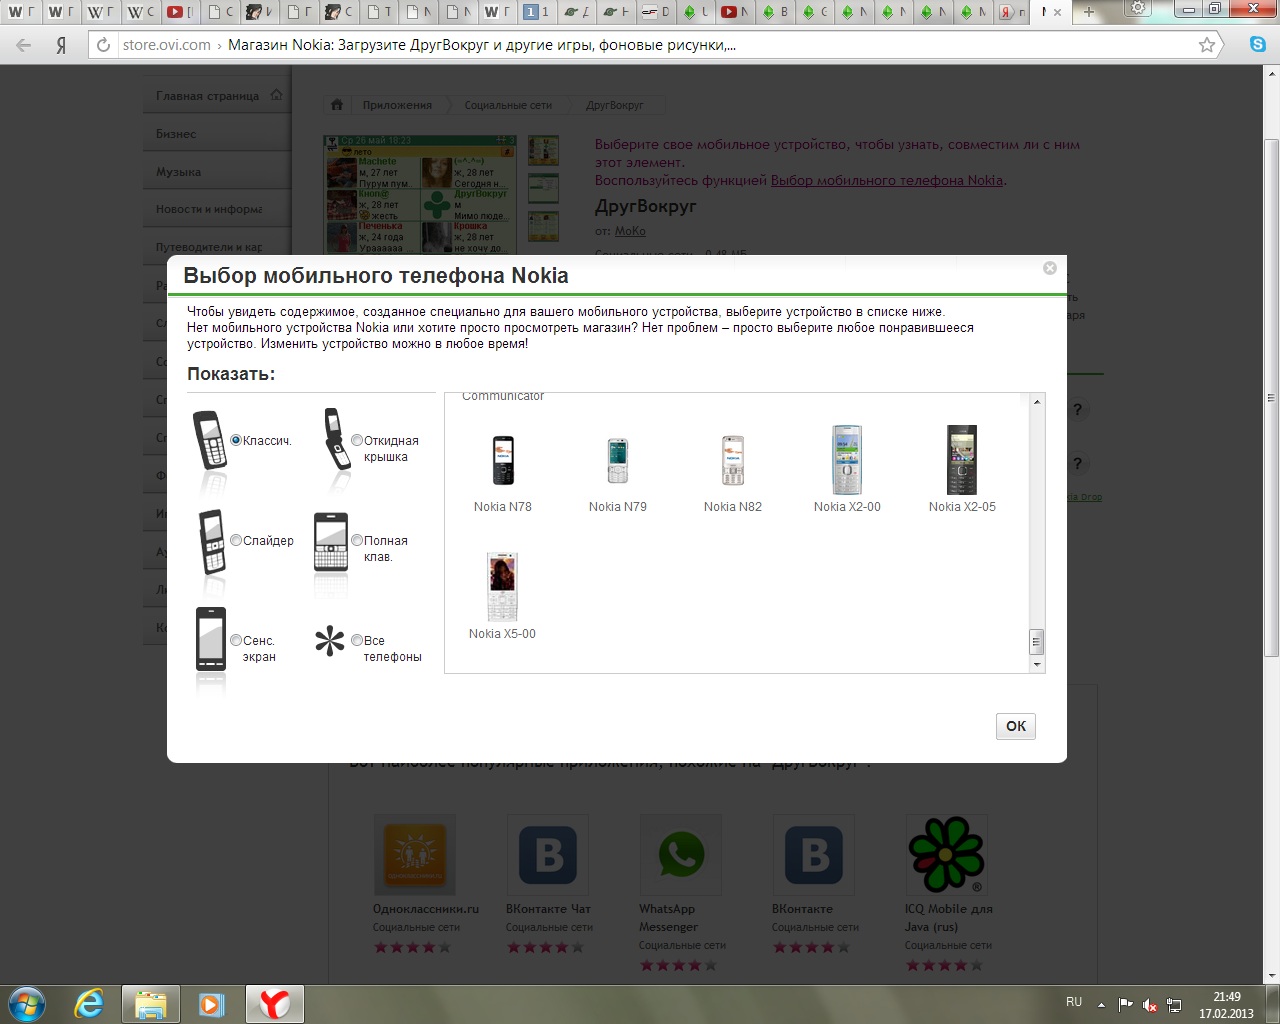1280x1024 pixels.
Task: Open File Explorer from the taskbar
Action: point(150,1004)
